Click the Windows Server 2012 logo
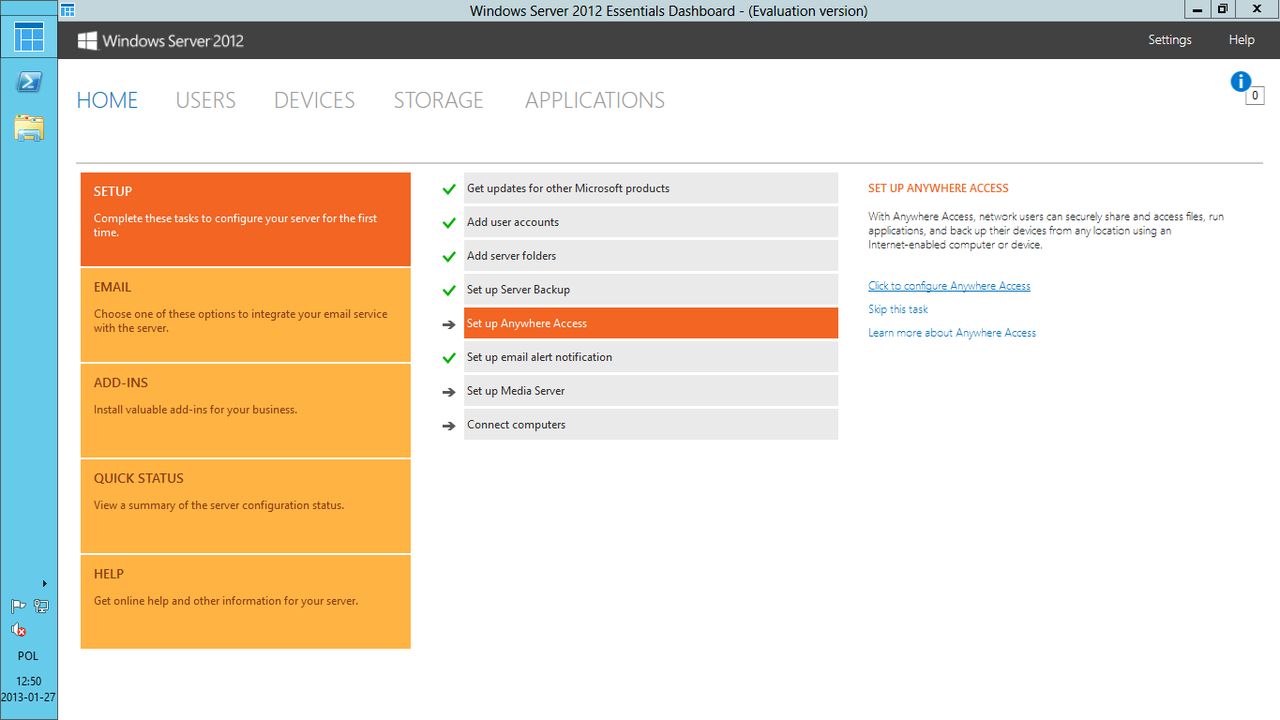The image size is (1280, 720). (x=161, y=41)
